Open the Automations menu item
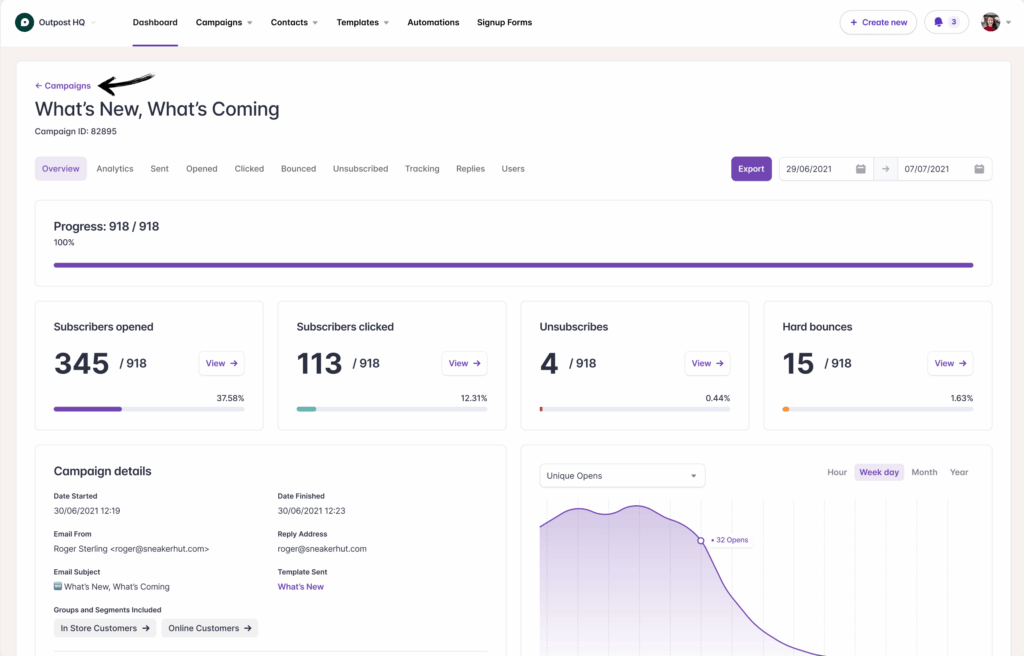This screenshot has height=656, width=1024. point(433,21)
